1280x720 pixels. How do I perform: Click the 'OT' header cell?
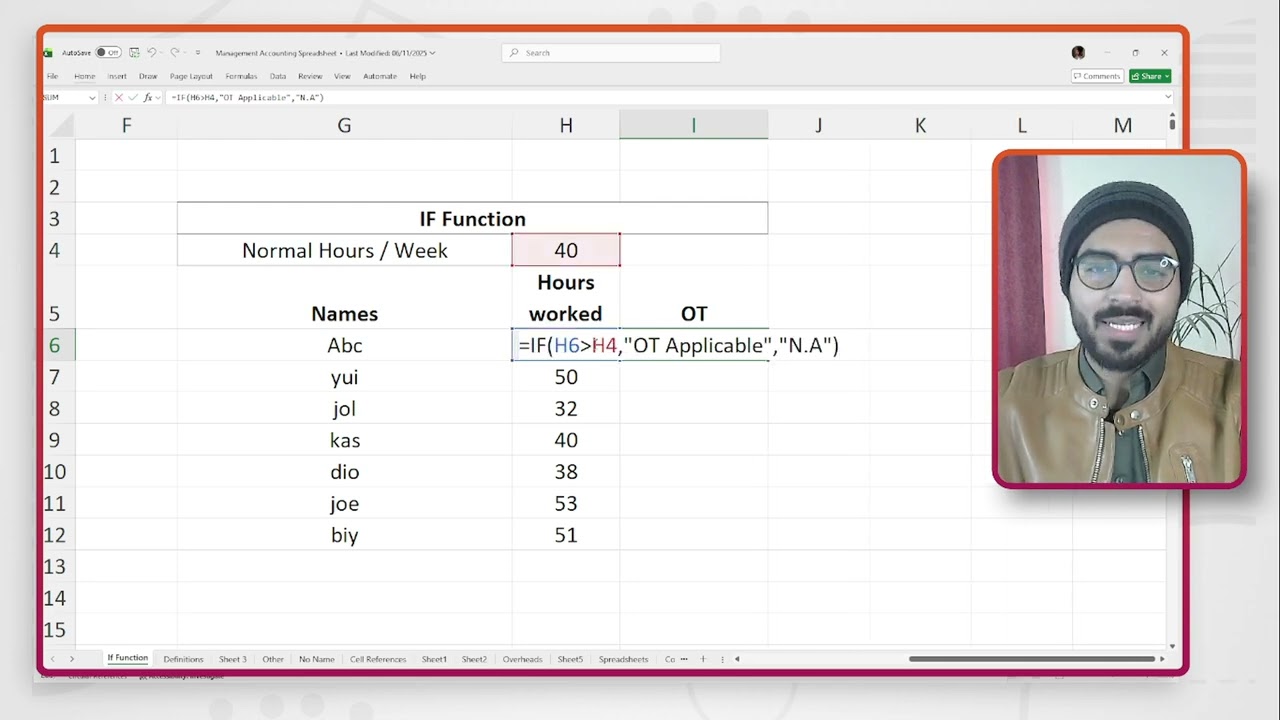pos(694,298)
